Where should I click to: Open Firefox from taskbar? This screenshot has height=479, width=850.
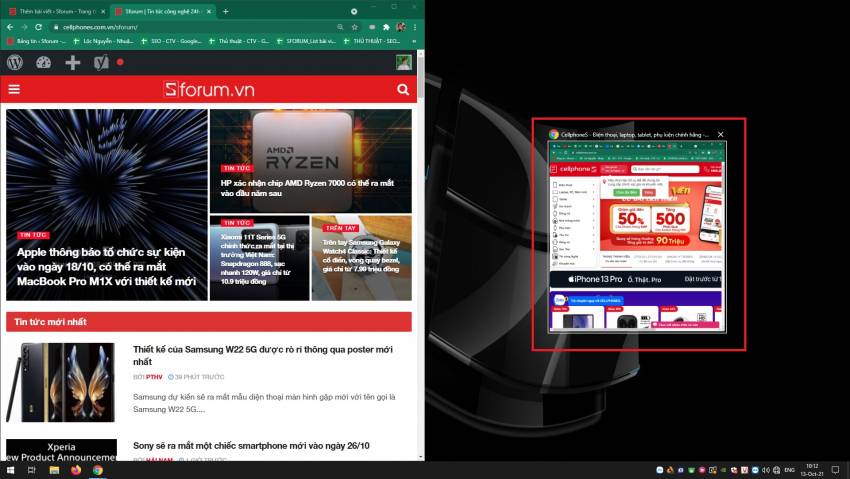point(76,470)
